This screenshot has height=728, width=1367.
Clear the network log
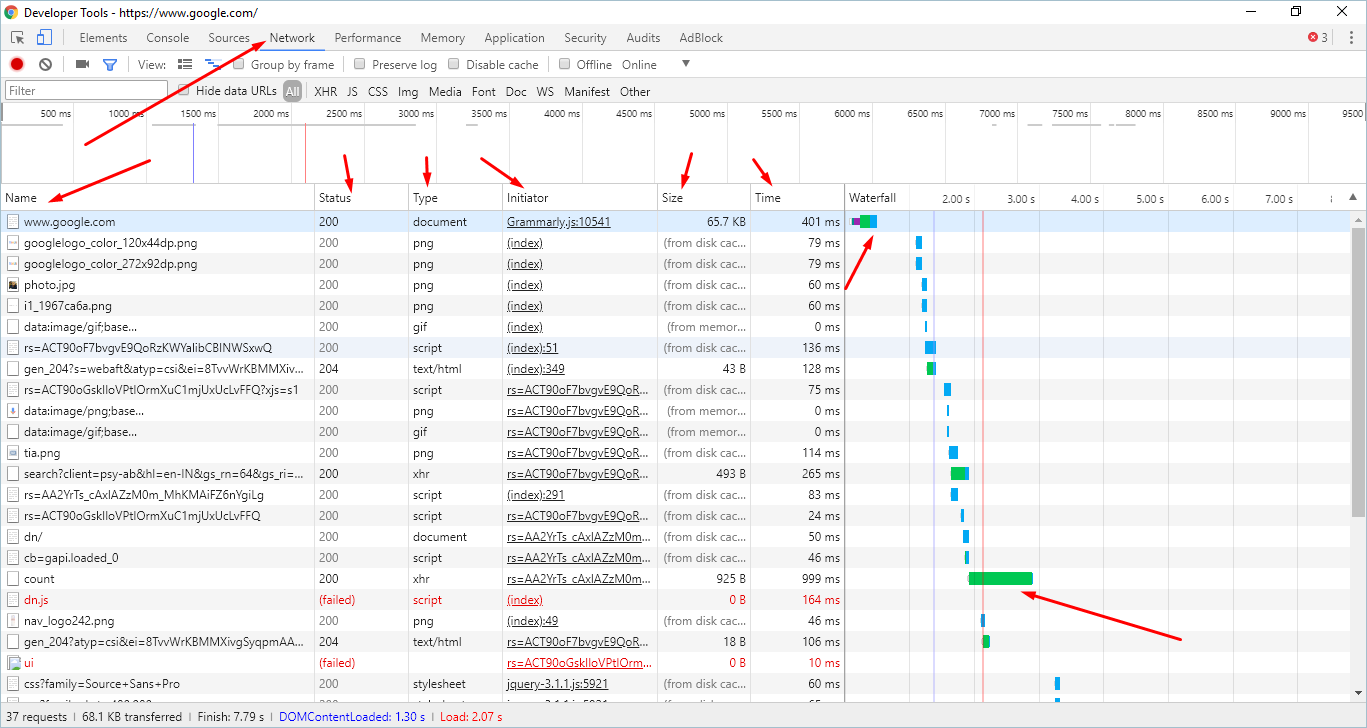[45, 64]
